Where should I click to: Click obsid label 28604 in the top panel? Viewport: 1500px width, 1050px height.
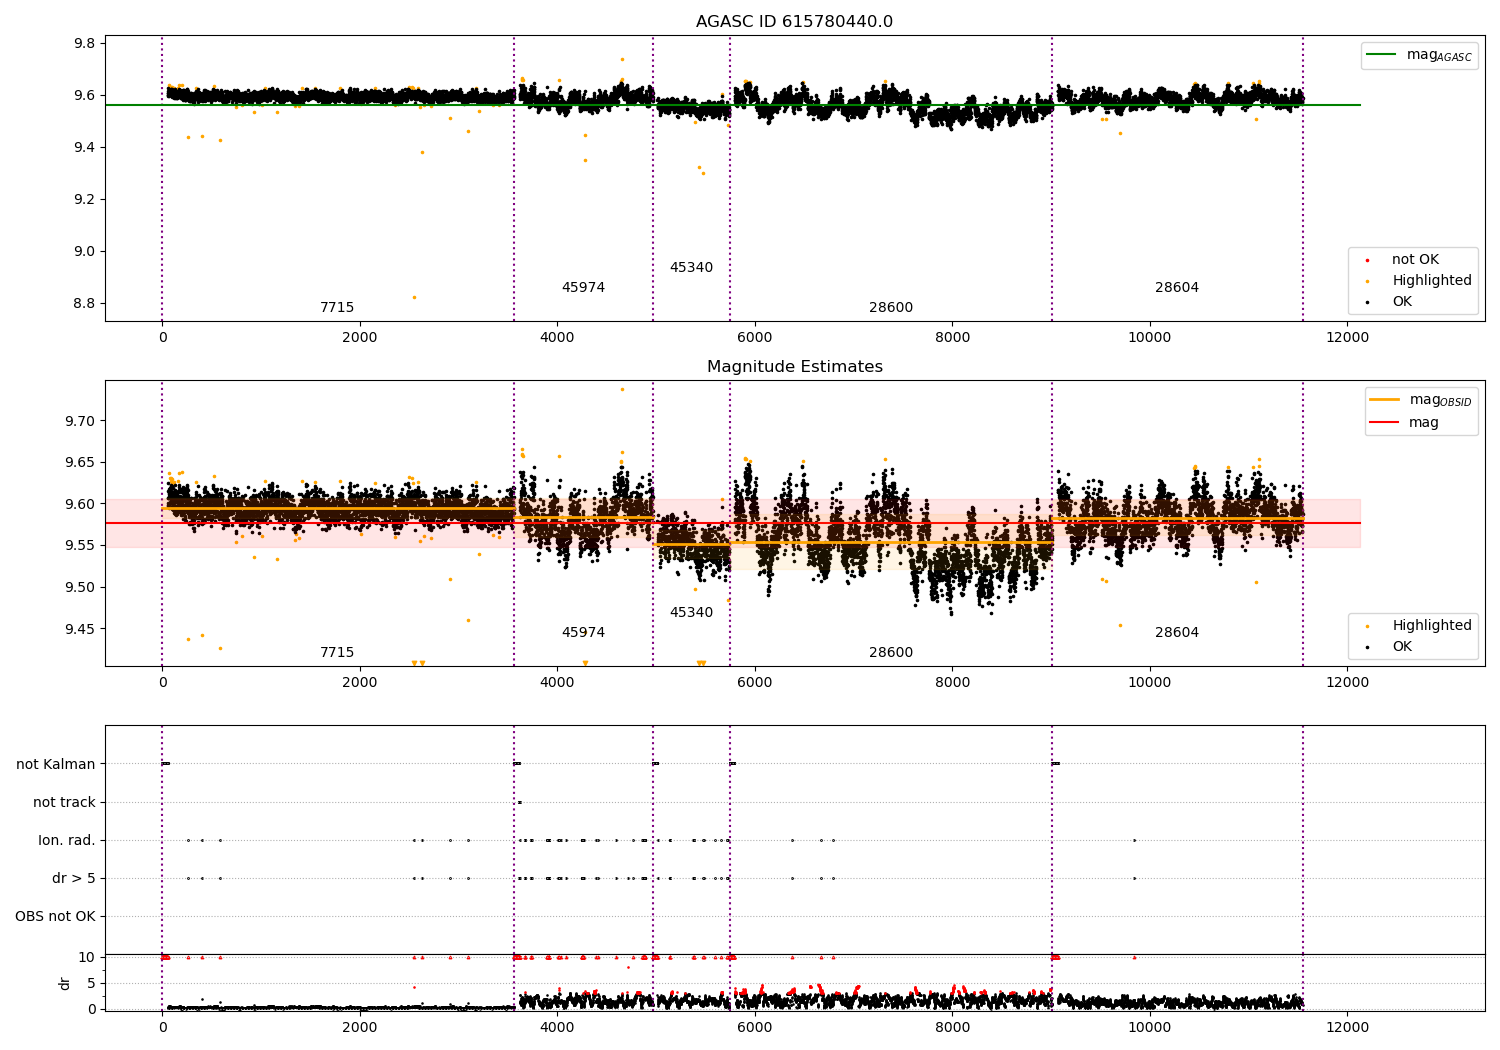tap(1177, 288)
